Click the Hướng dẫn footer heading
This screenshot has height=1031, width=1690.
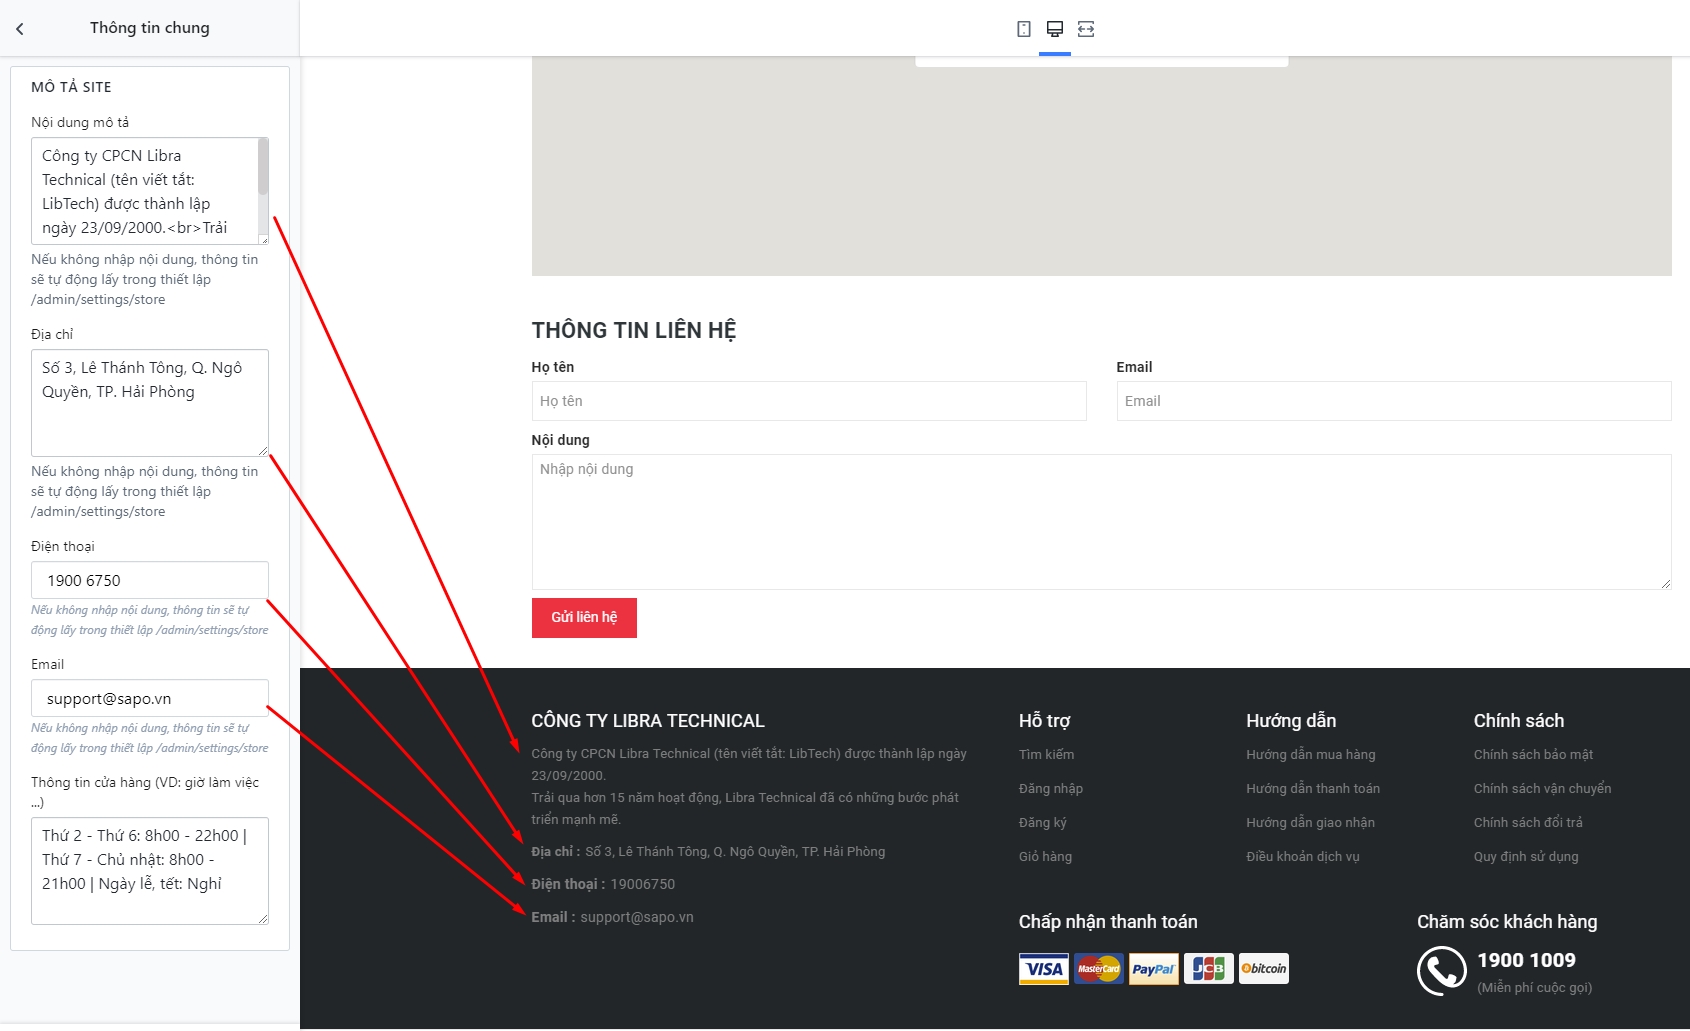click(x=1291, y=721)
